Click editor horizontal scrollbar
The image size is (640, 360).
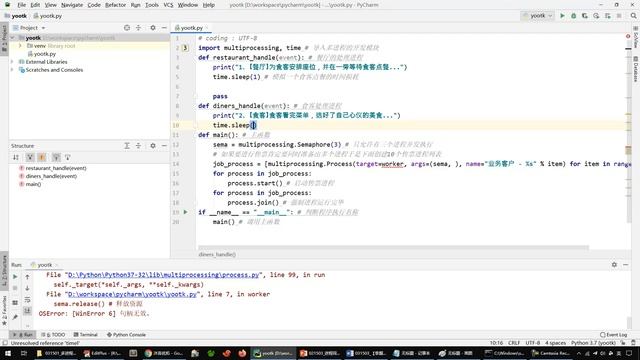coord(393,247)
